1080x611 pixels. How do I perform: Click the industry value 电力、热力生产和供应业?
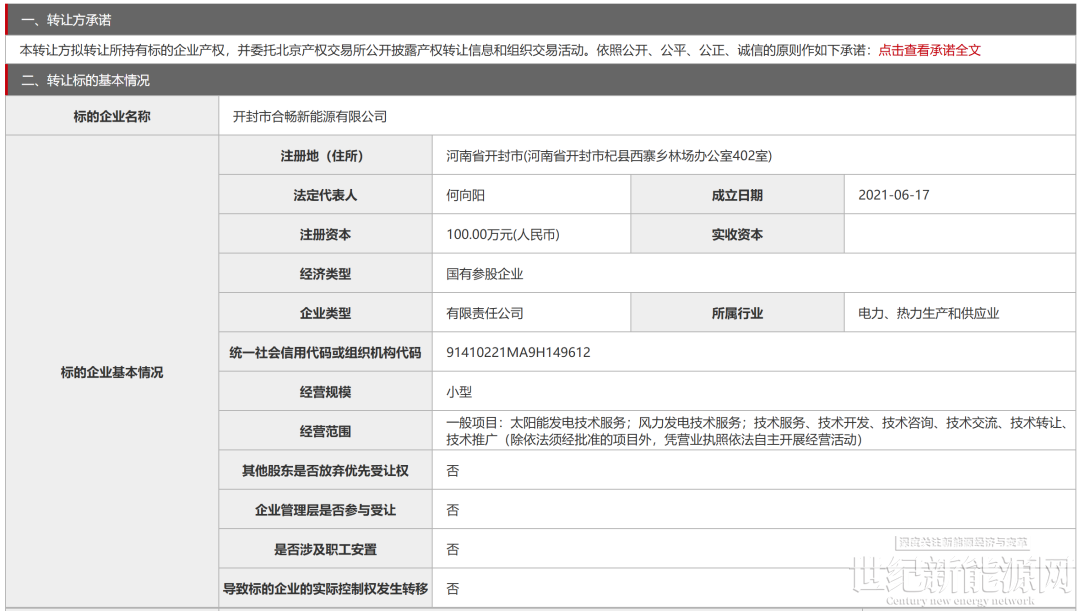click(928, 313)
